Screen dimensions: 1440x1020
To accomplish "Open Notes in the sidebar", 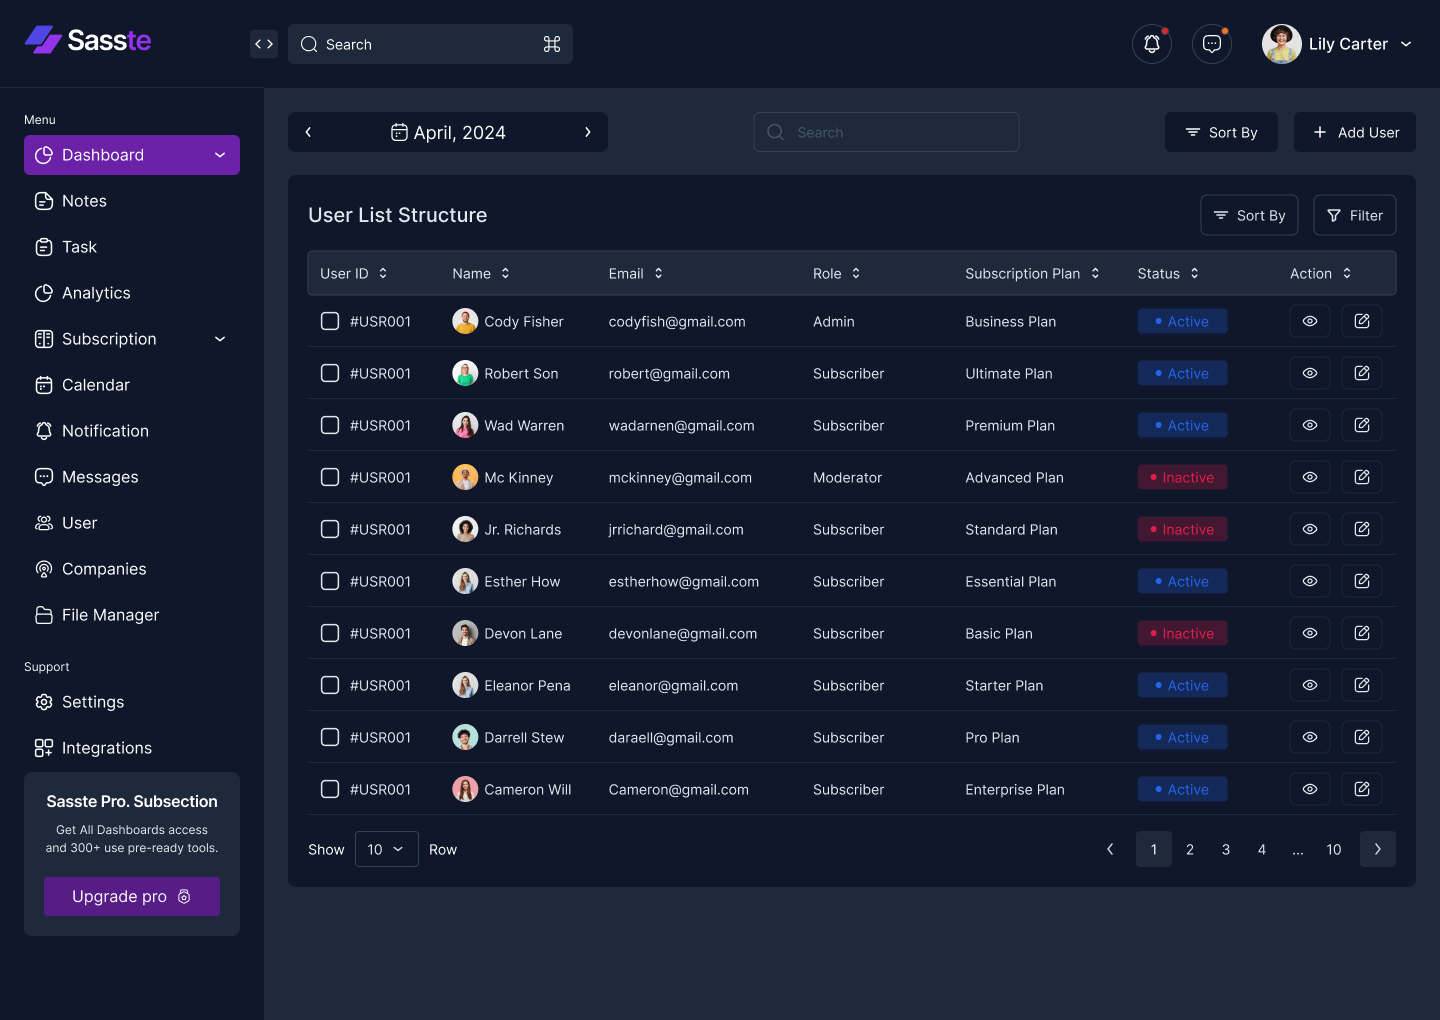I will [132, 201].
